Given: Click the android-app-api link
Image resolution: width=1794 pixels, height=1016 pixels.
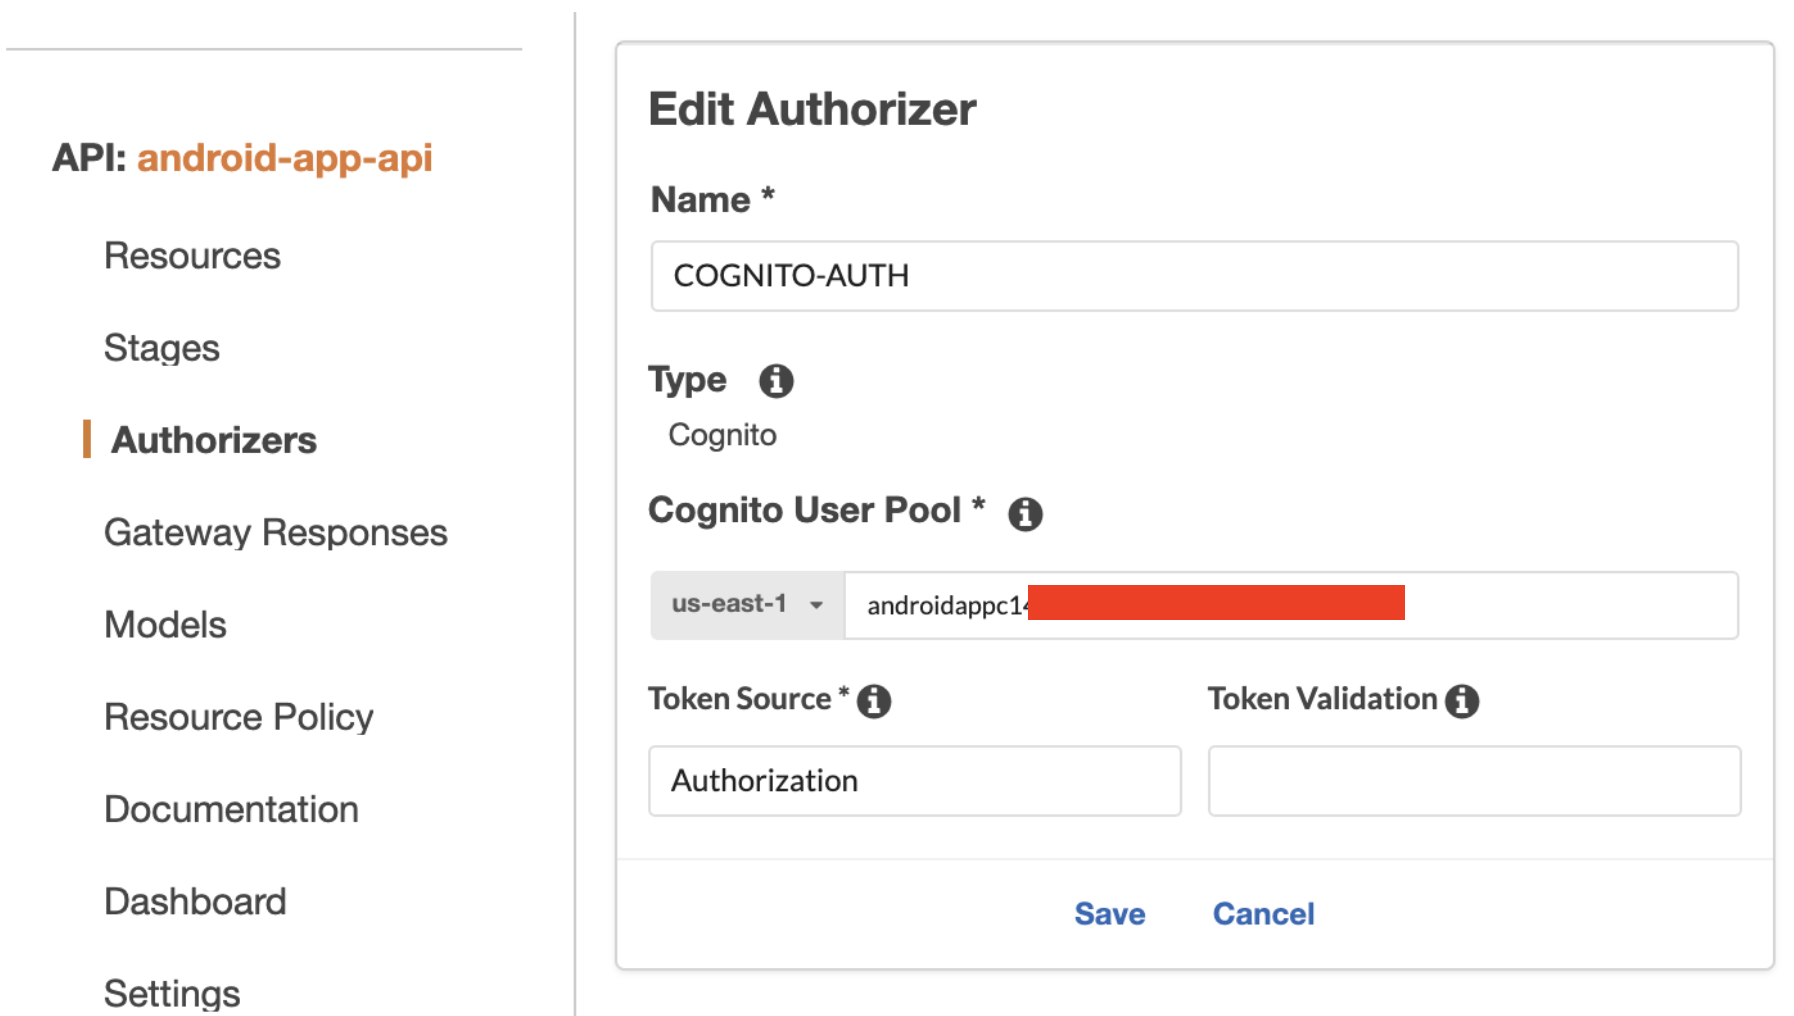Looking at the screenshot, I should pyautogui.click(x=285, y=158).
